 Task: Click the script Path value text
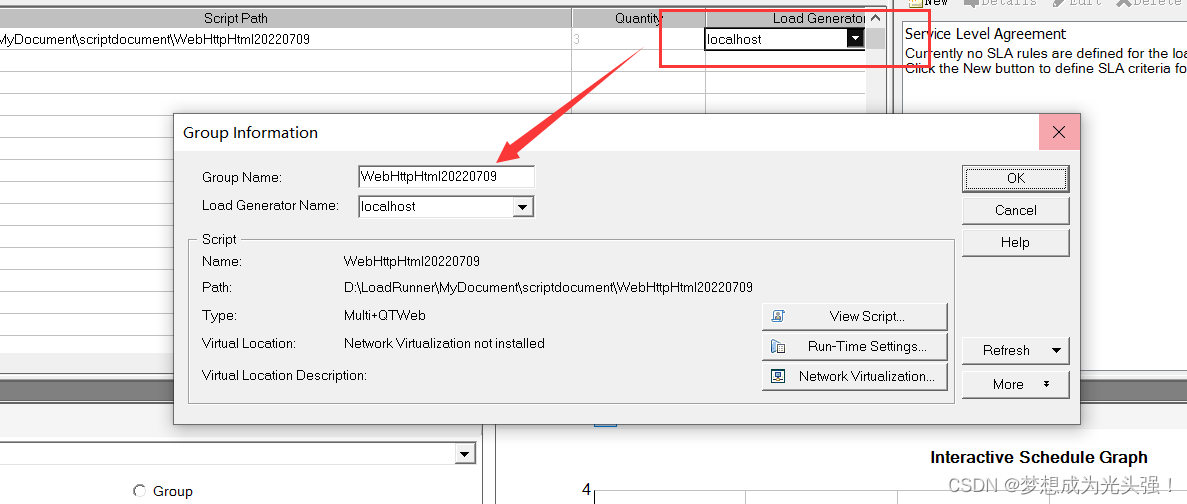pyautogui.click(x=548, y=288)
